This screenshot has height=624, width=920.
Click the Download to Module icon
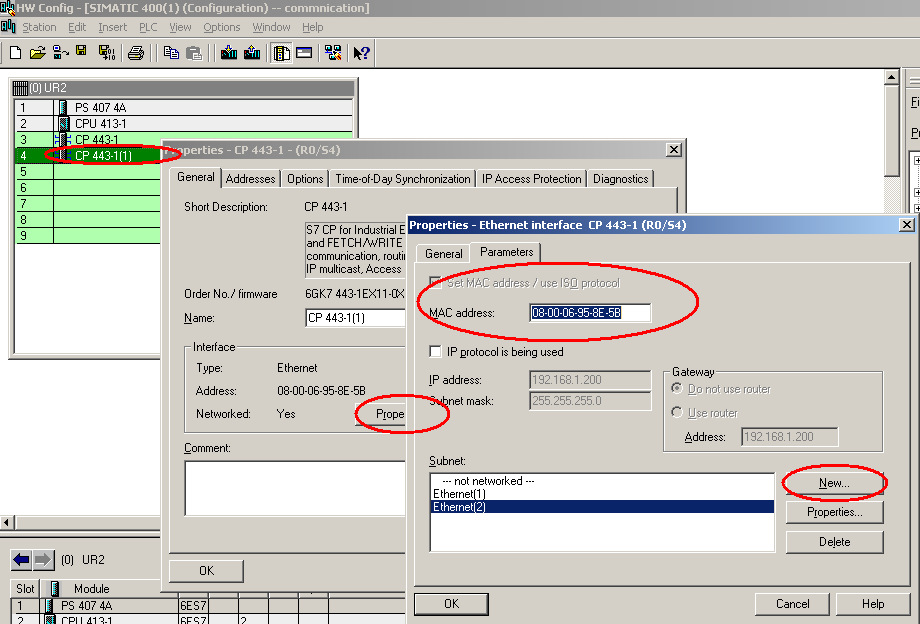pos(229,53)
